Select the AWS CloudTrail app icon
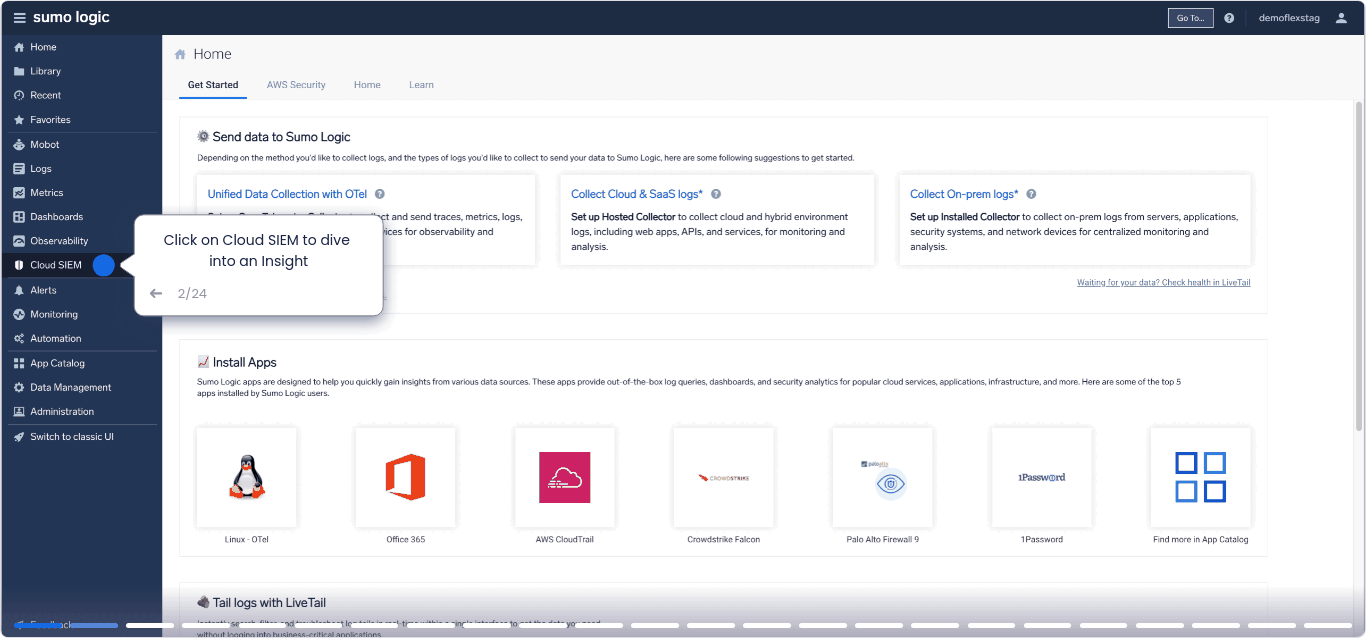1366x638 pixels. tap(565, 477)
